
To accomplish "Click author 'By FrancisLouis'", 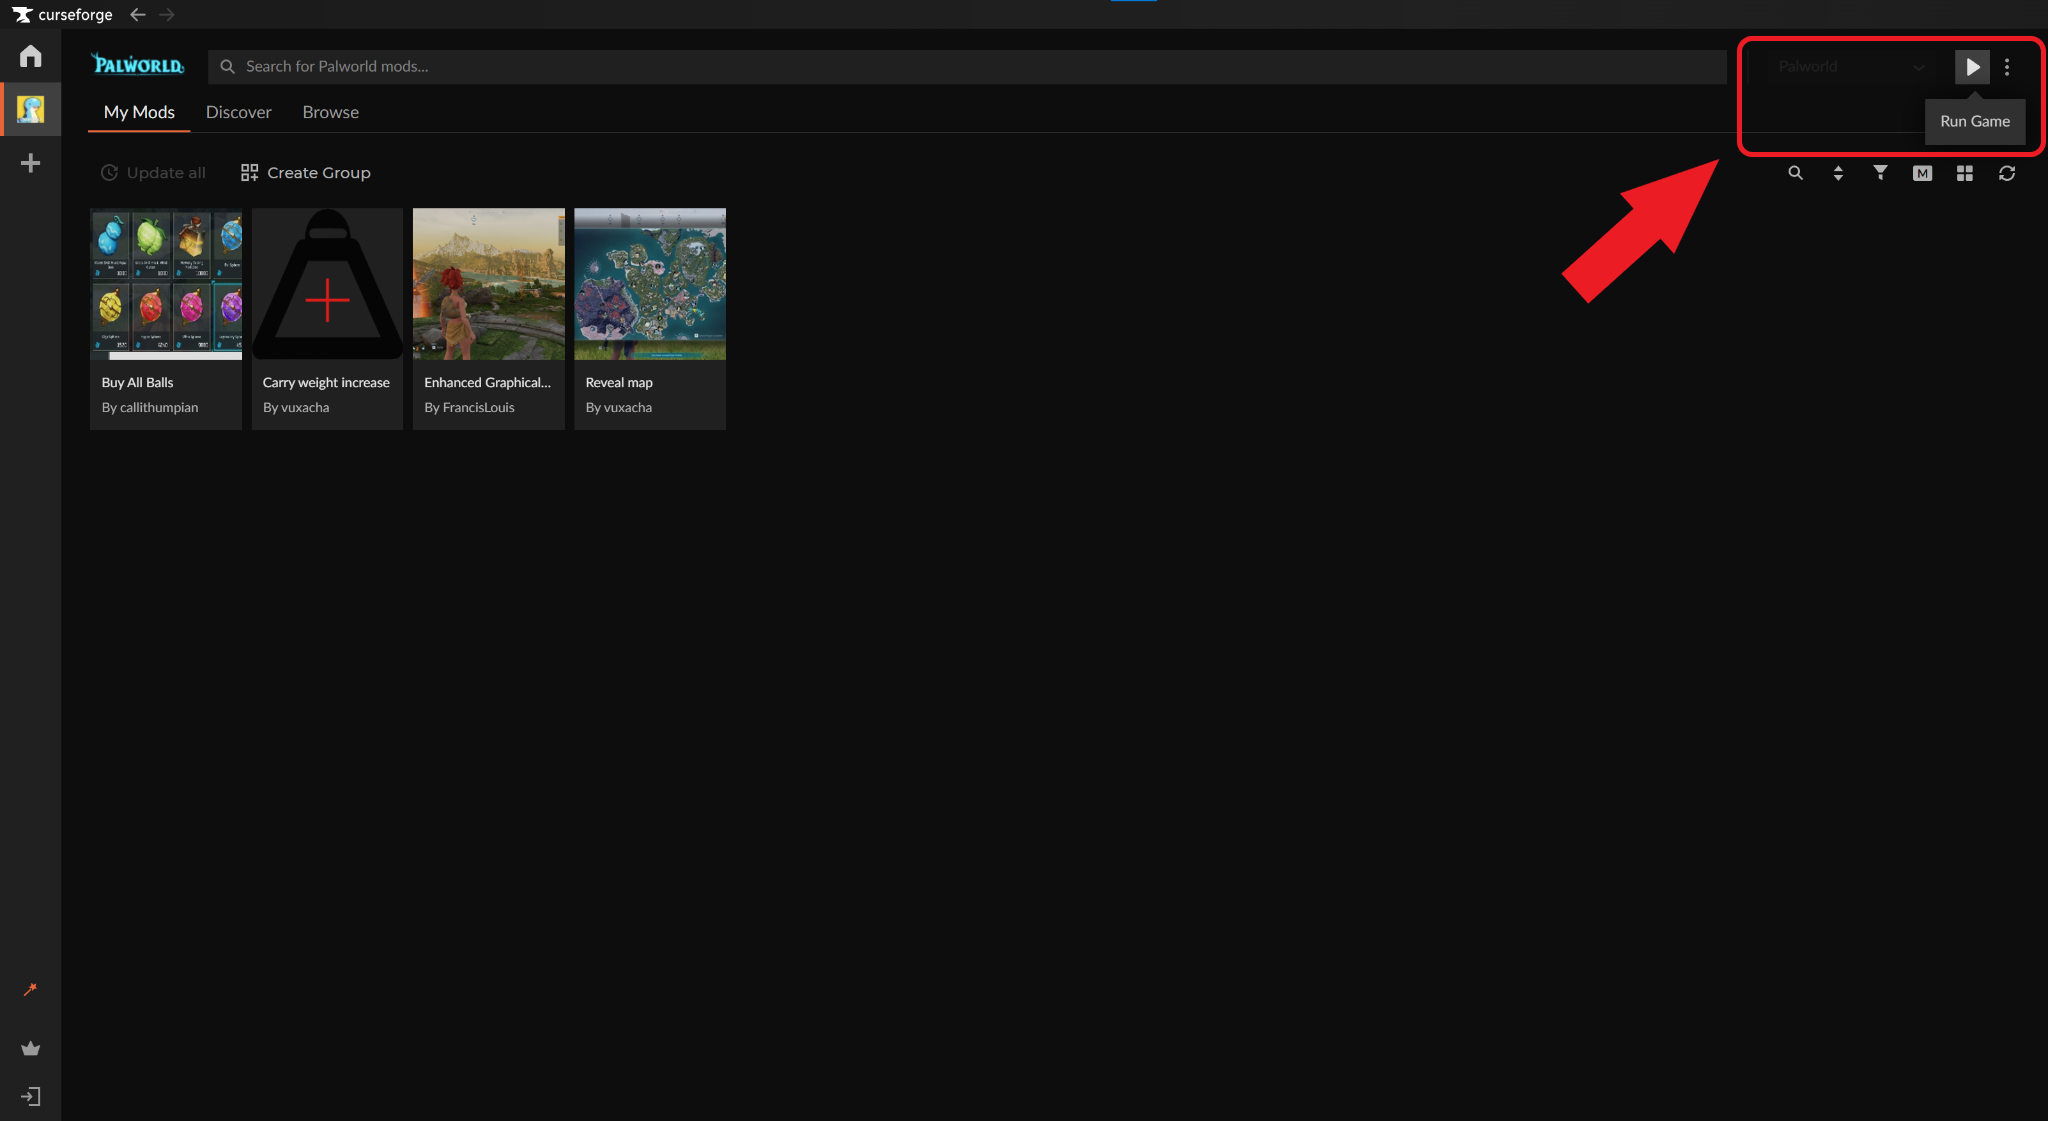I will pos(469,407).
